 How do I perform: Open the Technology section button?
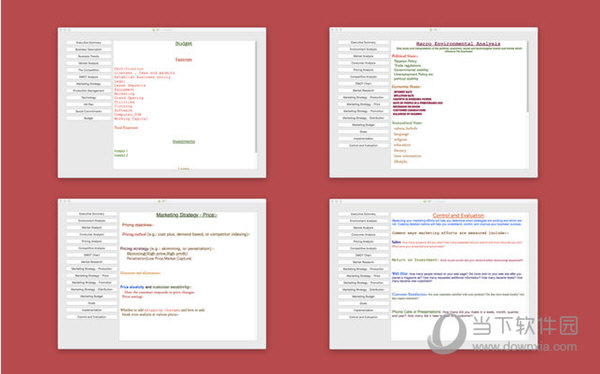[89, 98]
